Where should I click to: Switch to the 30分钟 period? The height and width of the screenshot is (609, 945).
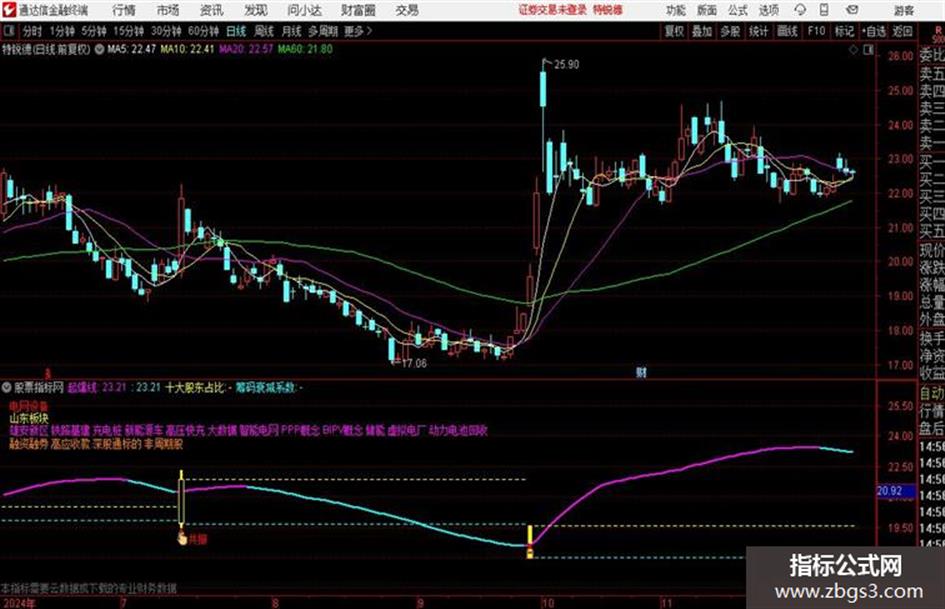coord(166,31)
